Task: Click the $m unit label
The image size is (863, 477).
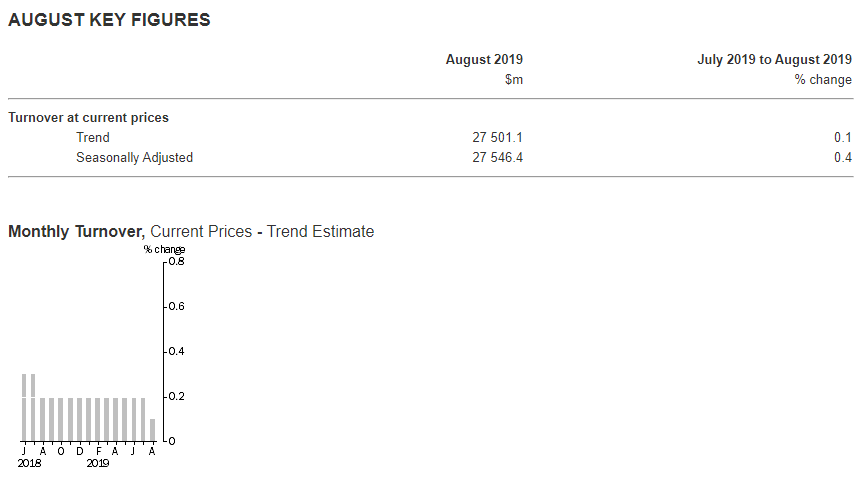Action: click(x=514, y=80)
